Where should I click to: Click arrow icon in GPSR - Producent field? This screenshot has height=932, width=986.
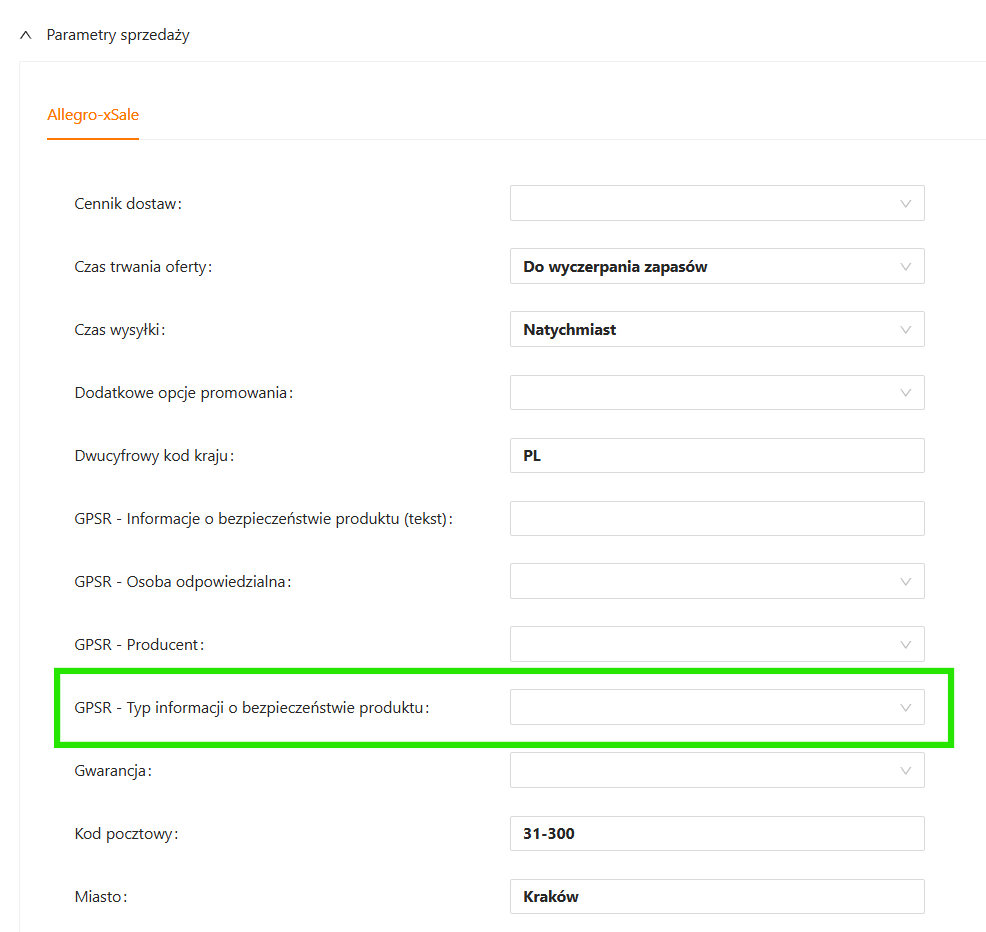[905, 645]
